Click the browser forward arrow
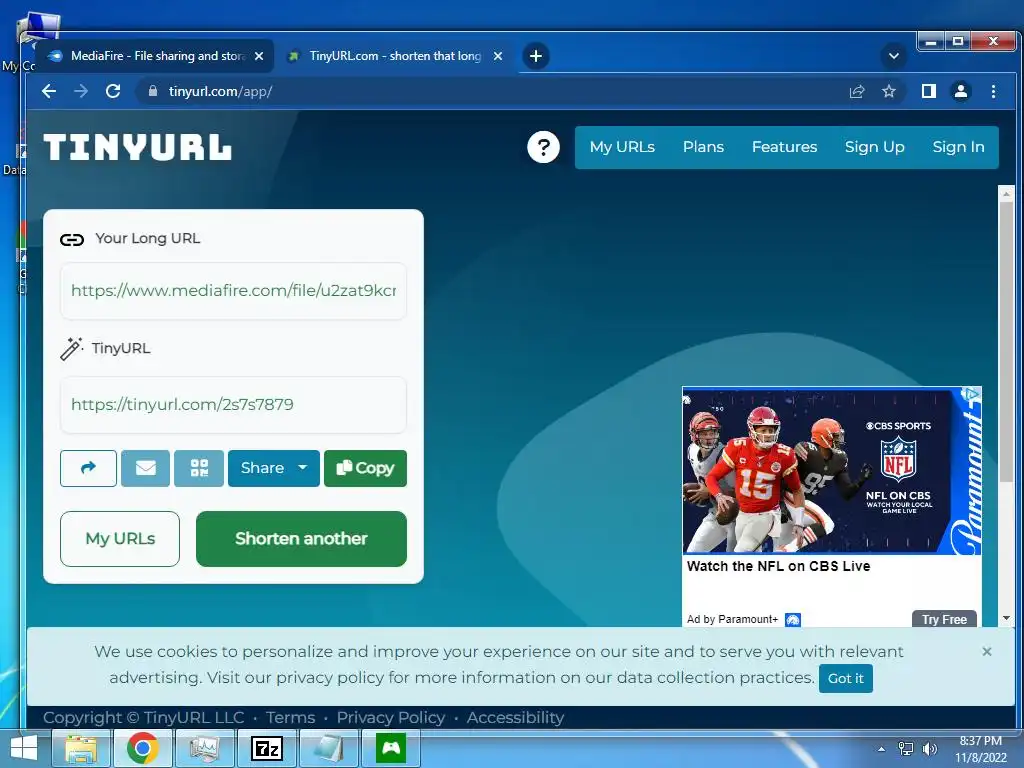 point(81,91)
